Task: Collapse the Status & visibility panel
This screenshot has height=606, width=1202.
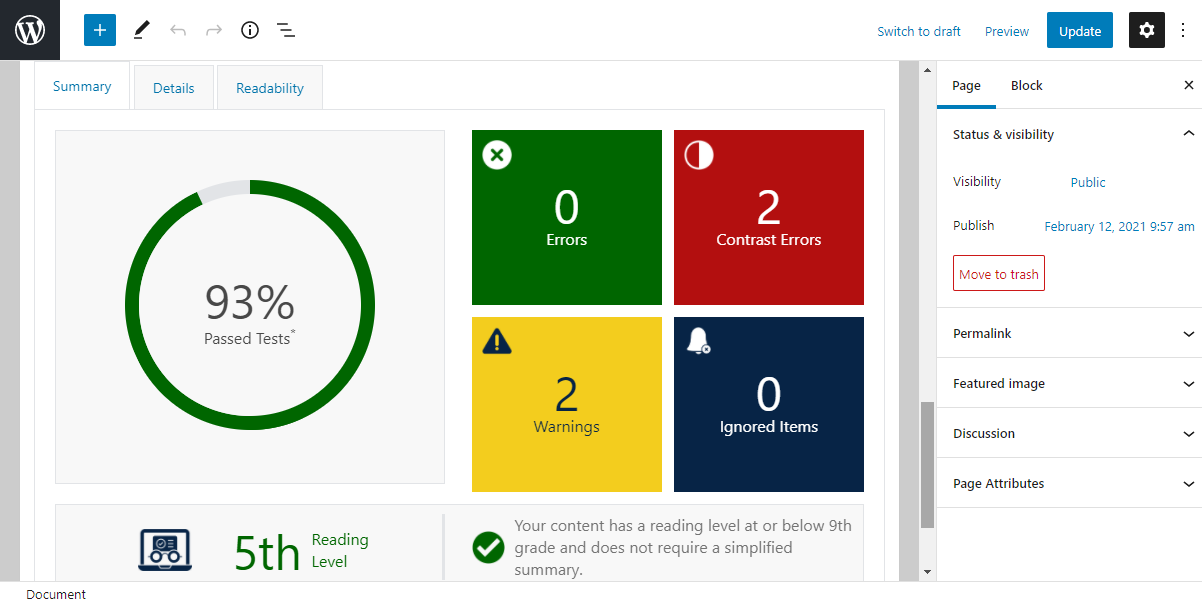Action: [1069, 134]
